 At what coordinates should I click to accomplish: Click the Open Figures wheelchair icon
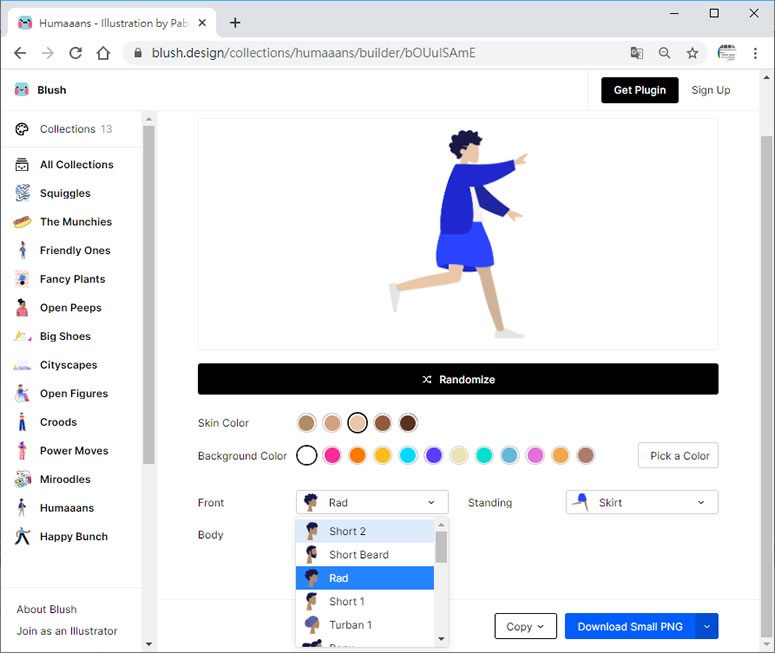tap(22, 393)
